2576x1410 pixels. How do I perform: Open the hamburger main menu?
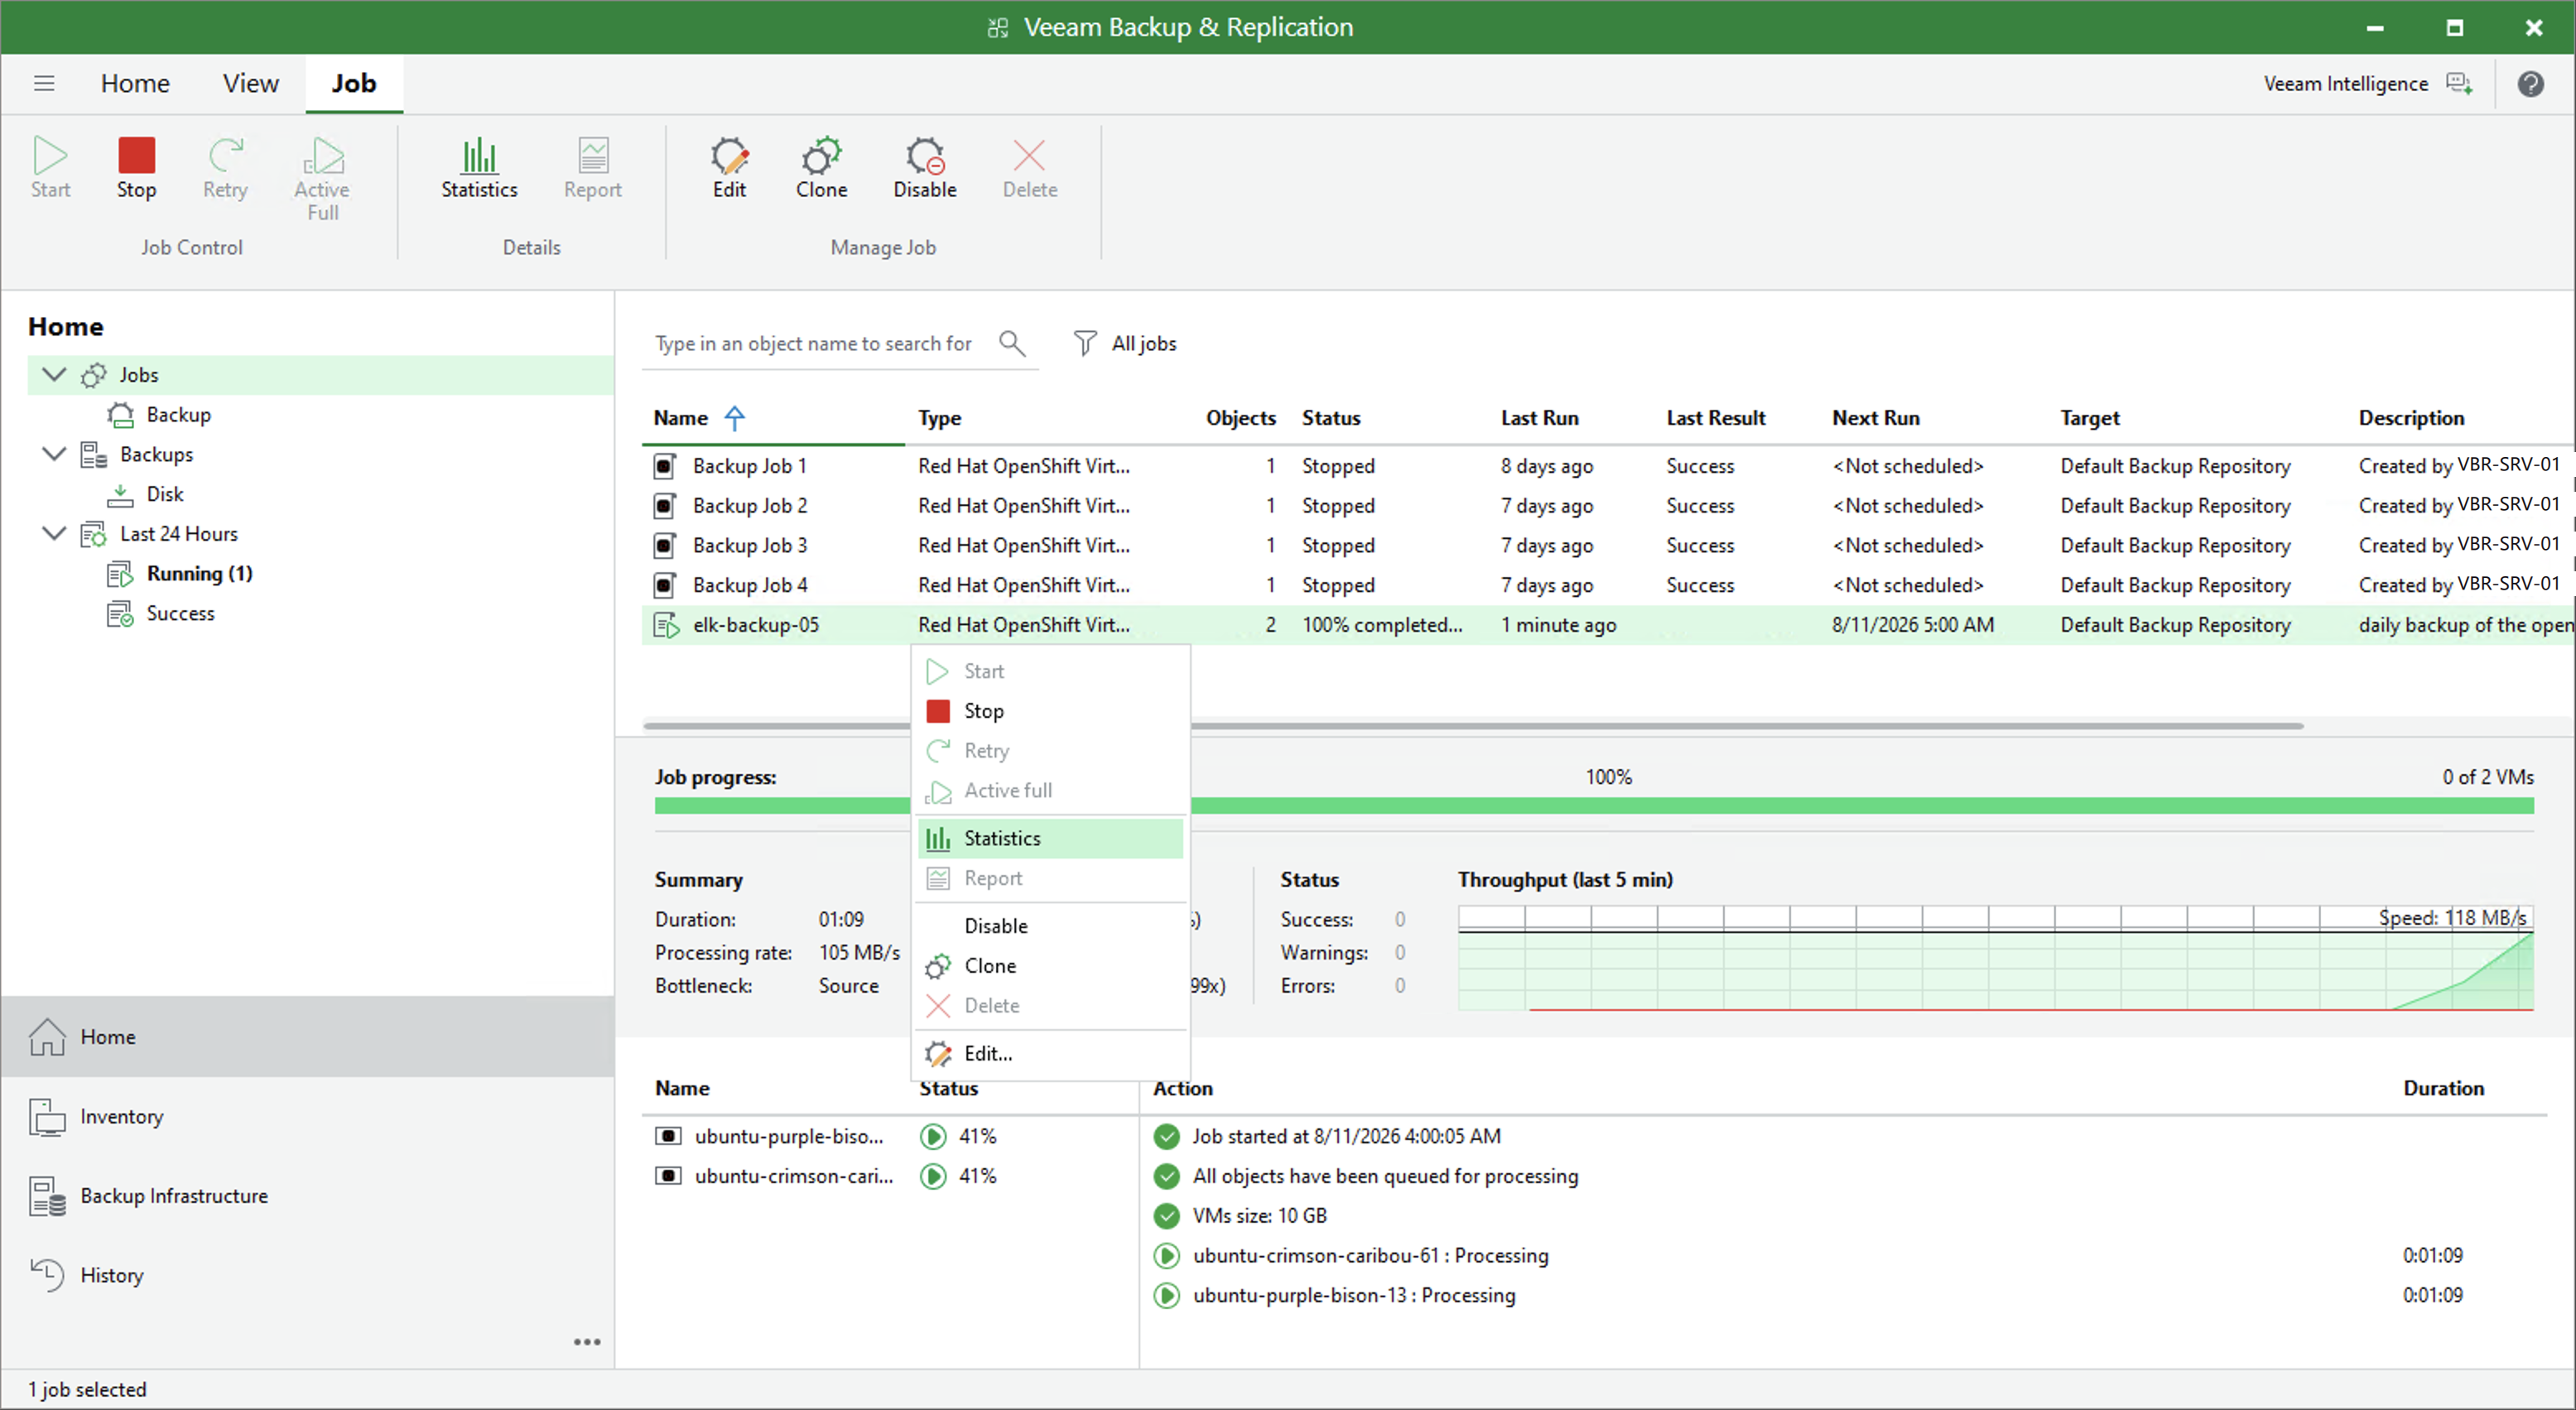pos(44,83)
